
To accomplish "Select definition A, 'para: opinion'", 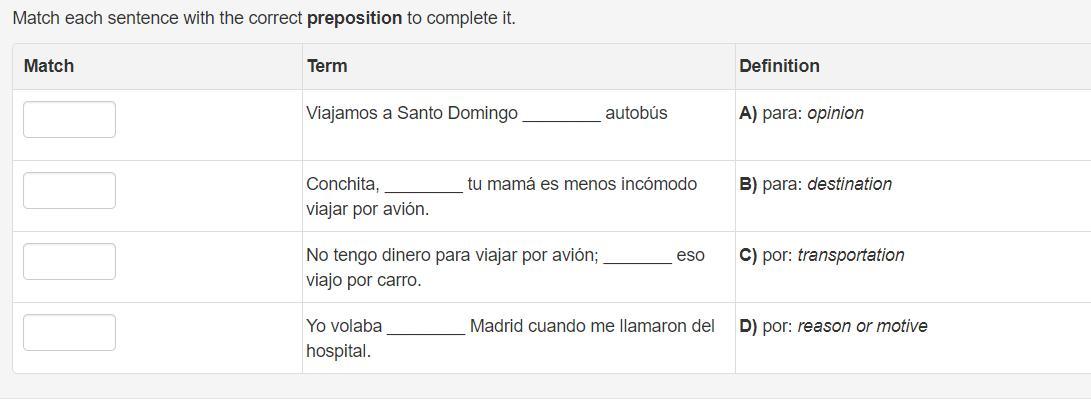I will click(801, 113).
